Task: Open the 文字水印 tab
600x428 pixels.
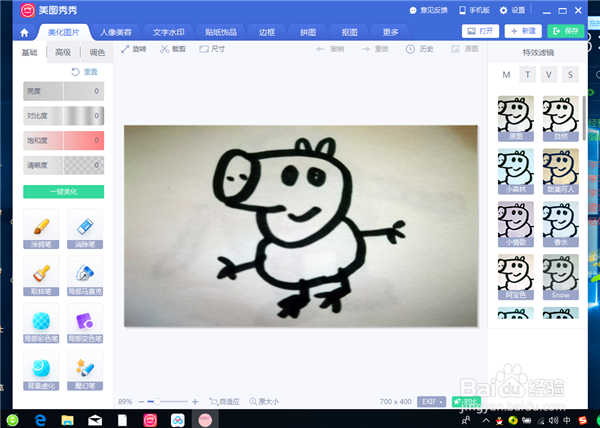Action: click(168, 33)
